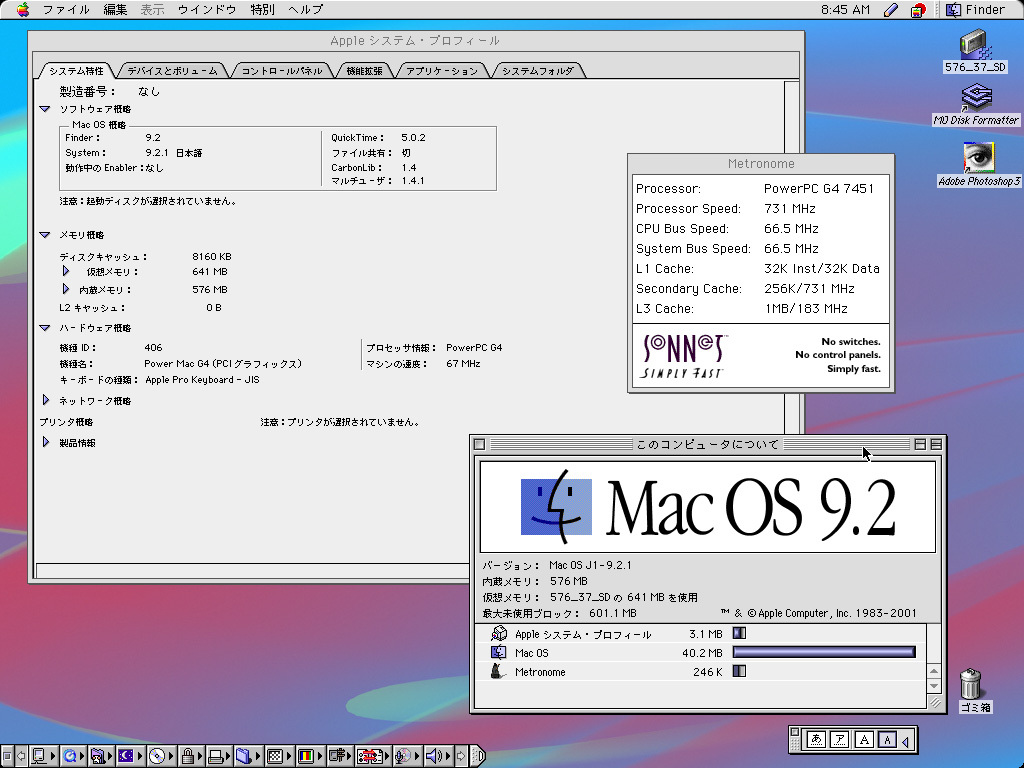Image resolution: width=1024 pixels, height=768 pixels.
Task: Open the 編集 menu
Action: click(115, 10)
